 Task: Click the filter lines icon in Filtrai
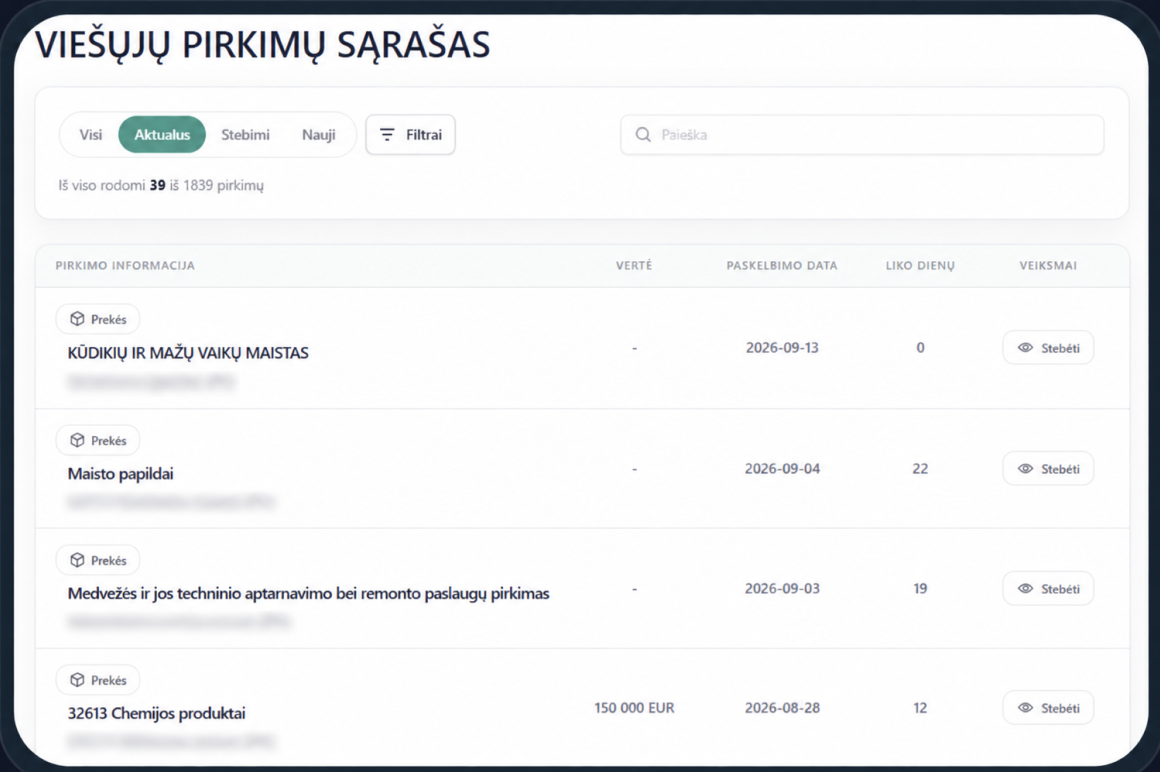[x=387, y=135]
